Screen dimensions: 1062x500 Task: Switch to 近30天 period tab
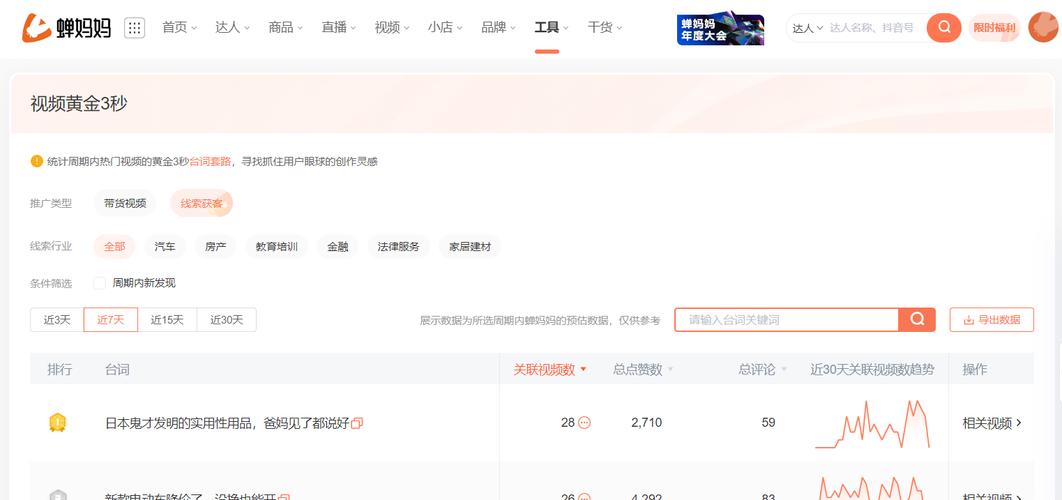[226, 320]
